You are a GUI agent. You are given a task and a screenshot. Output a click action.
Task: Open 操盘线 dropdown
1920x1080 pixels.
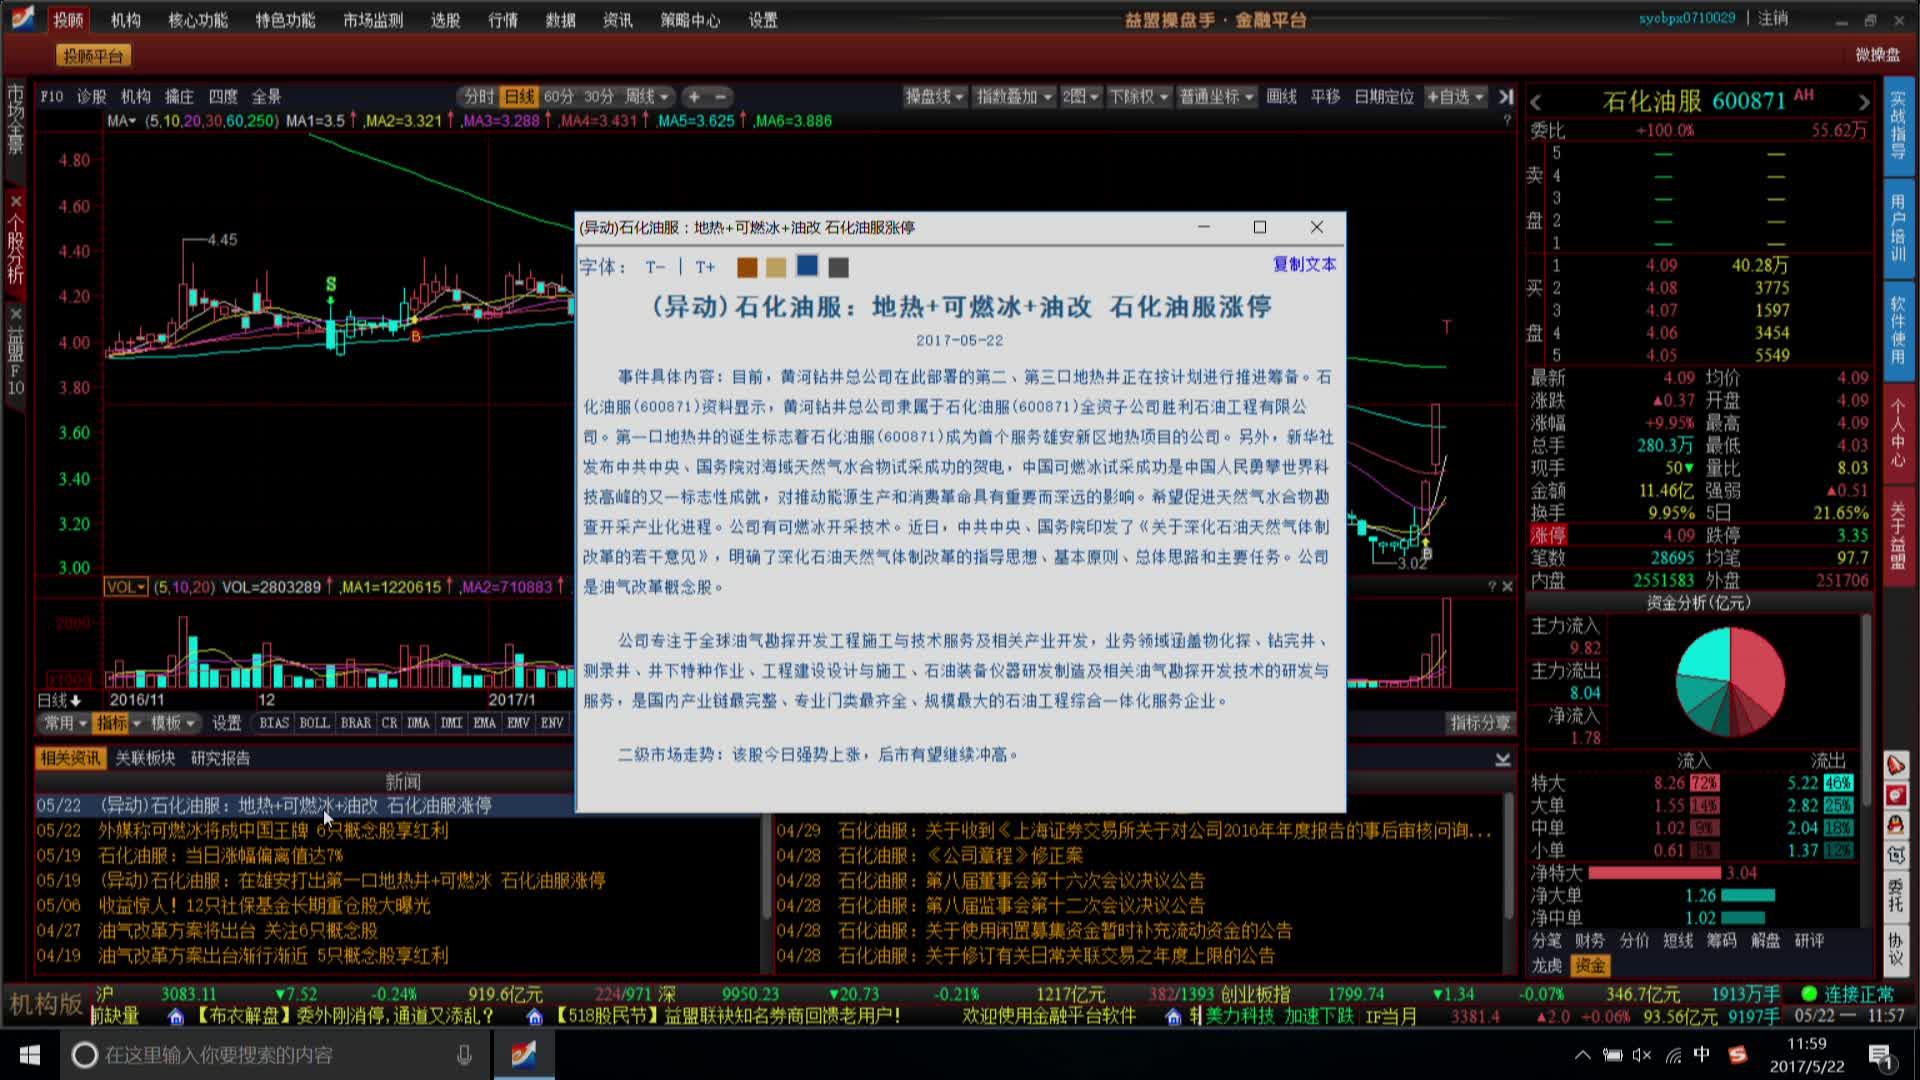(934, 97)
